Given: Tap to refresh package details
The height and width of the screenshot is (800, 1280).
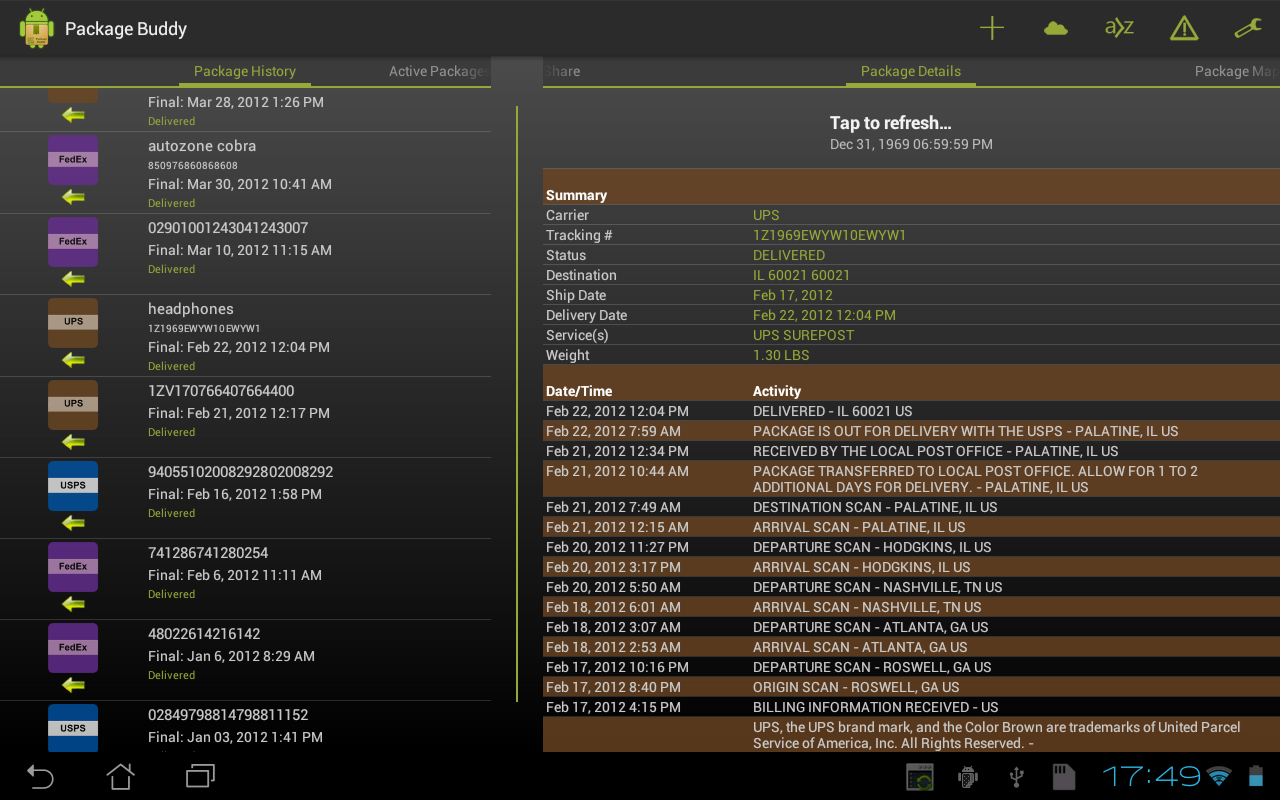Looking at the screenshot, I should point(911,132).
